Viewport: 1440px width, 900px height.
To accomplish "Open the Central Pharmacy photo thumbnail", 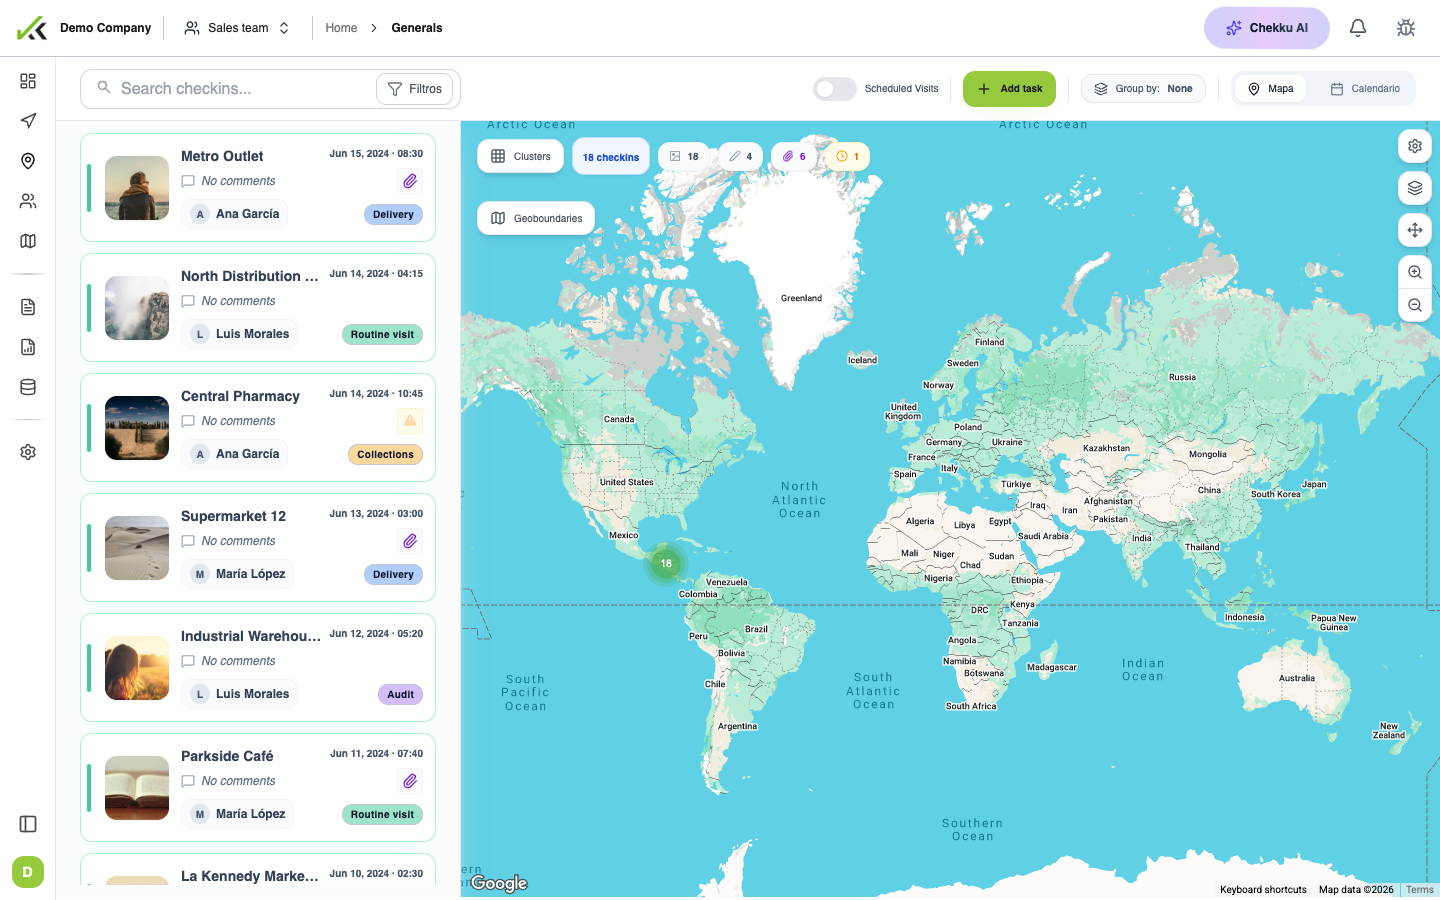I will coord(137,428).
